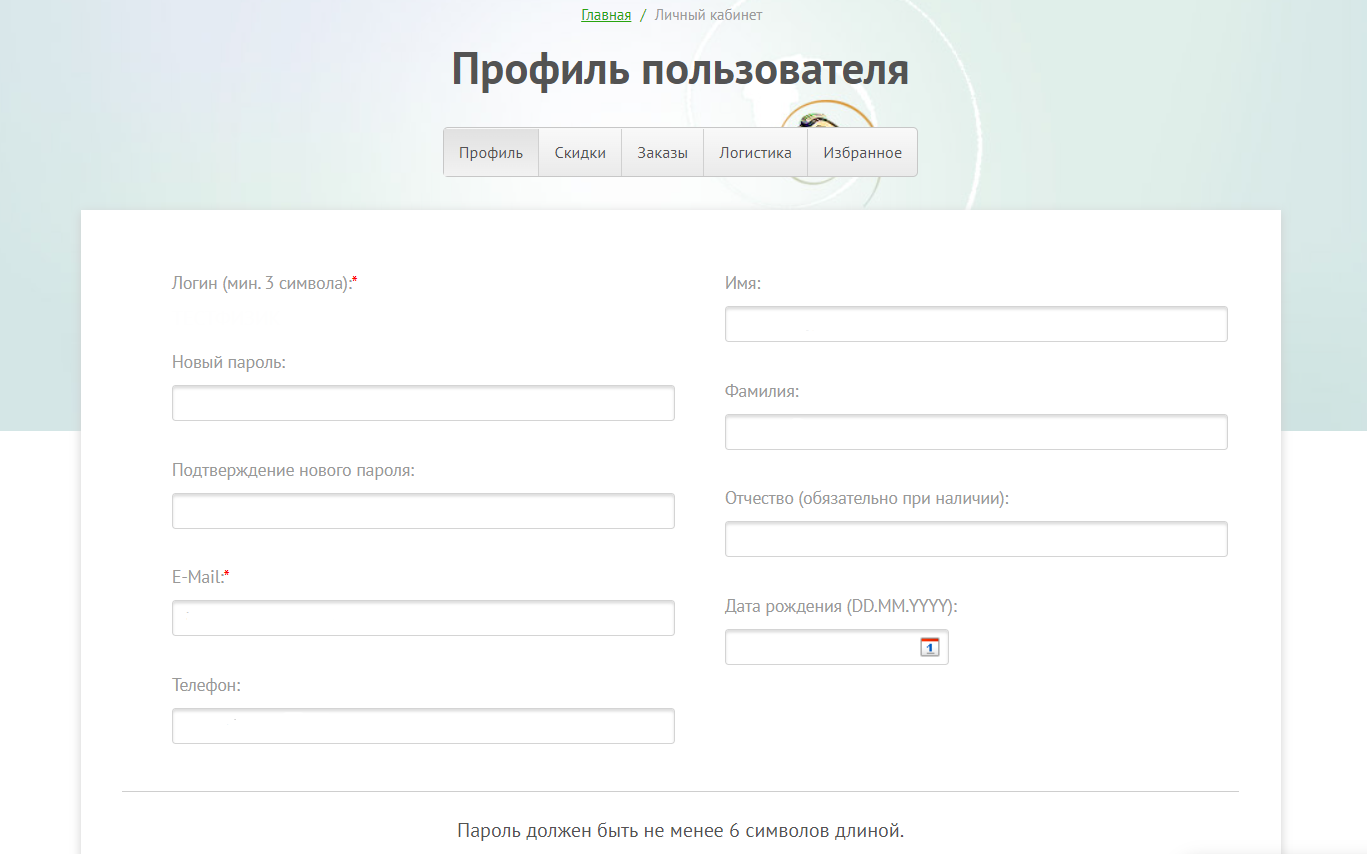Focus the Имя input field
This screenshot has width=1367, height=854.
[975, 324]
